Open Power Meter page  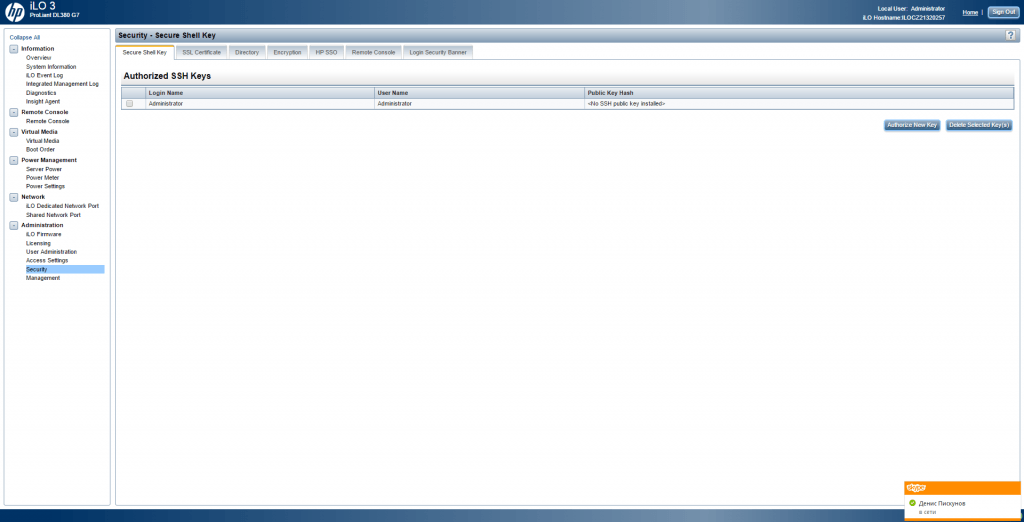[42, 178]
